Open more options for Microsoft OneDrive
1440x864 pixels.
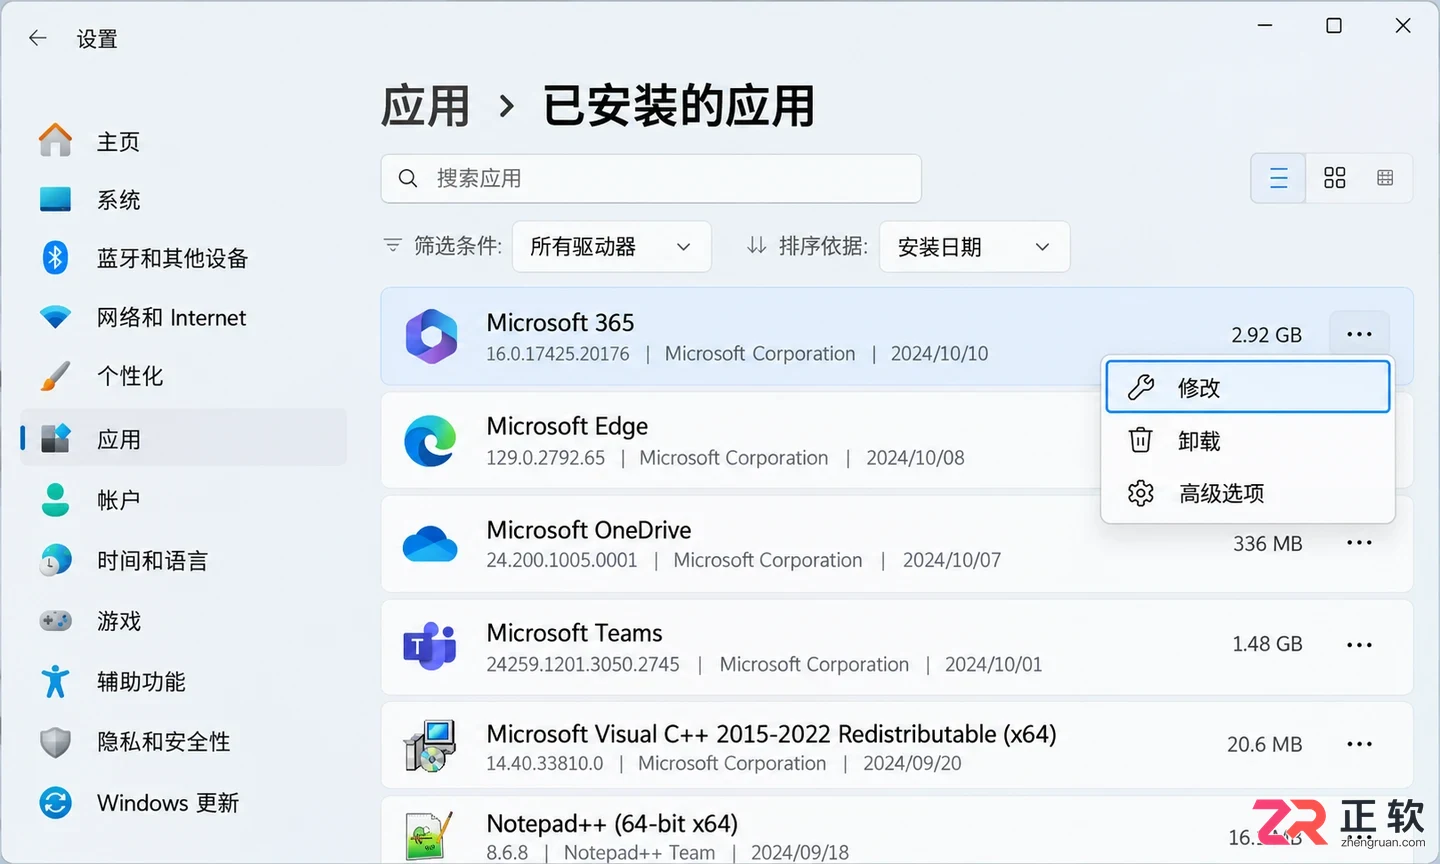(1359, 543)
